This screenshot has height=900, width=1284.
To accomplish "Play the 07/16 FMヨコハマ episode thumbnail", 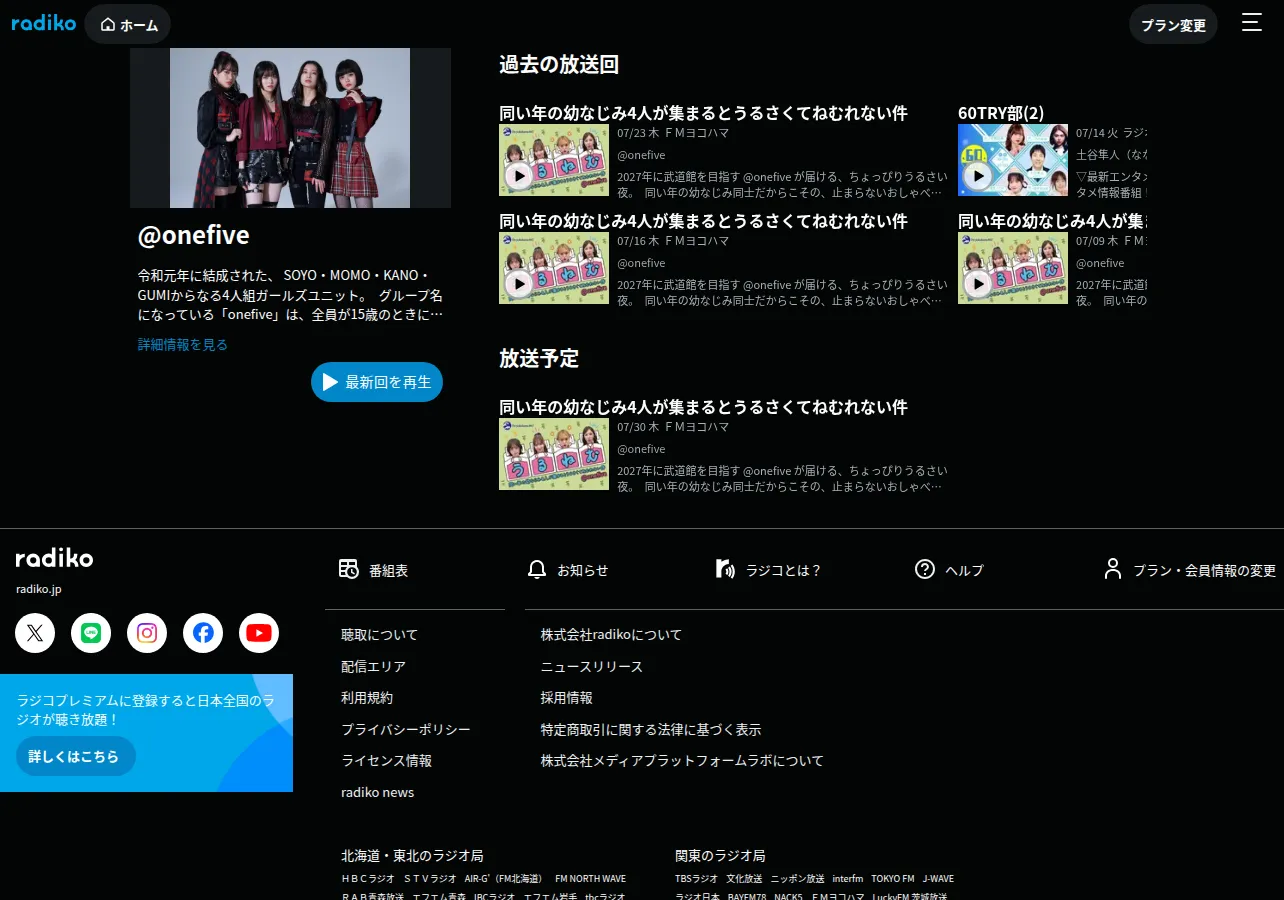I will click(x=554, y=268).
